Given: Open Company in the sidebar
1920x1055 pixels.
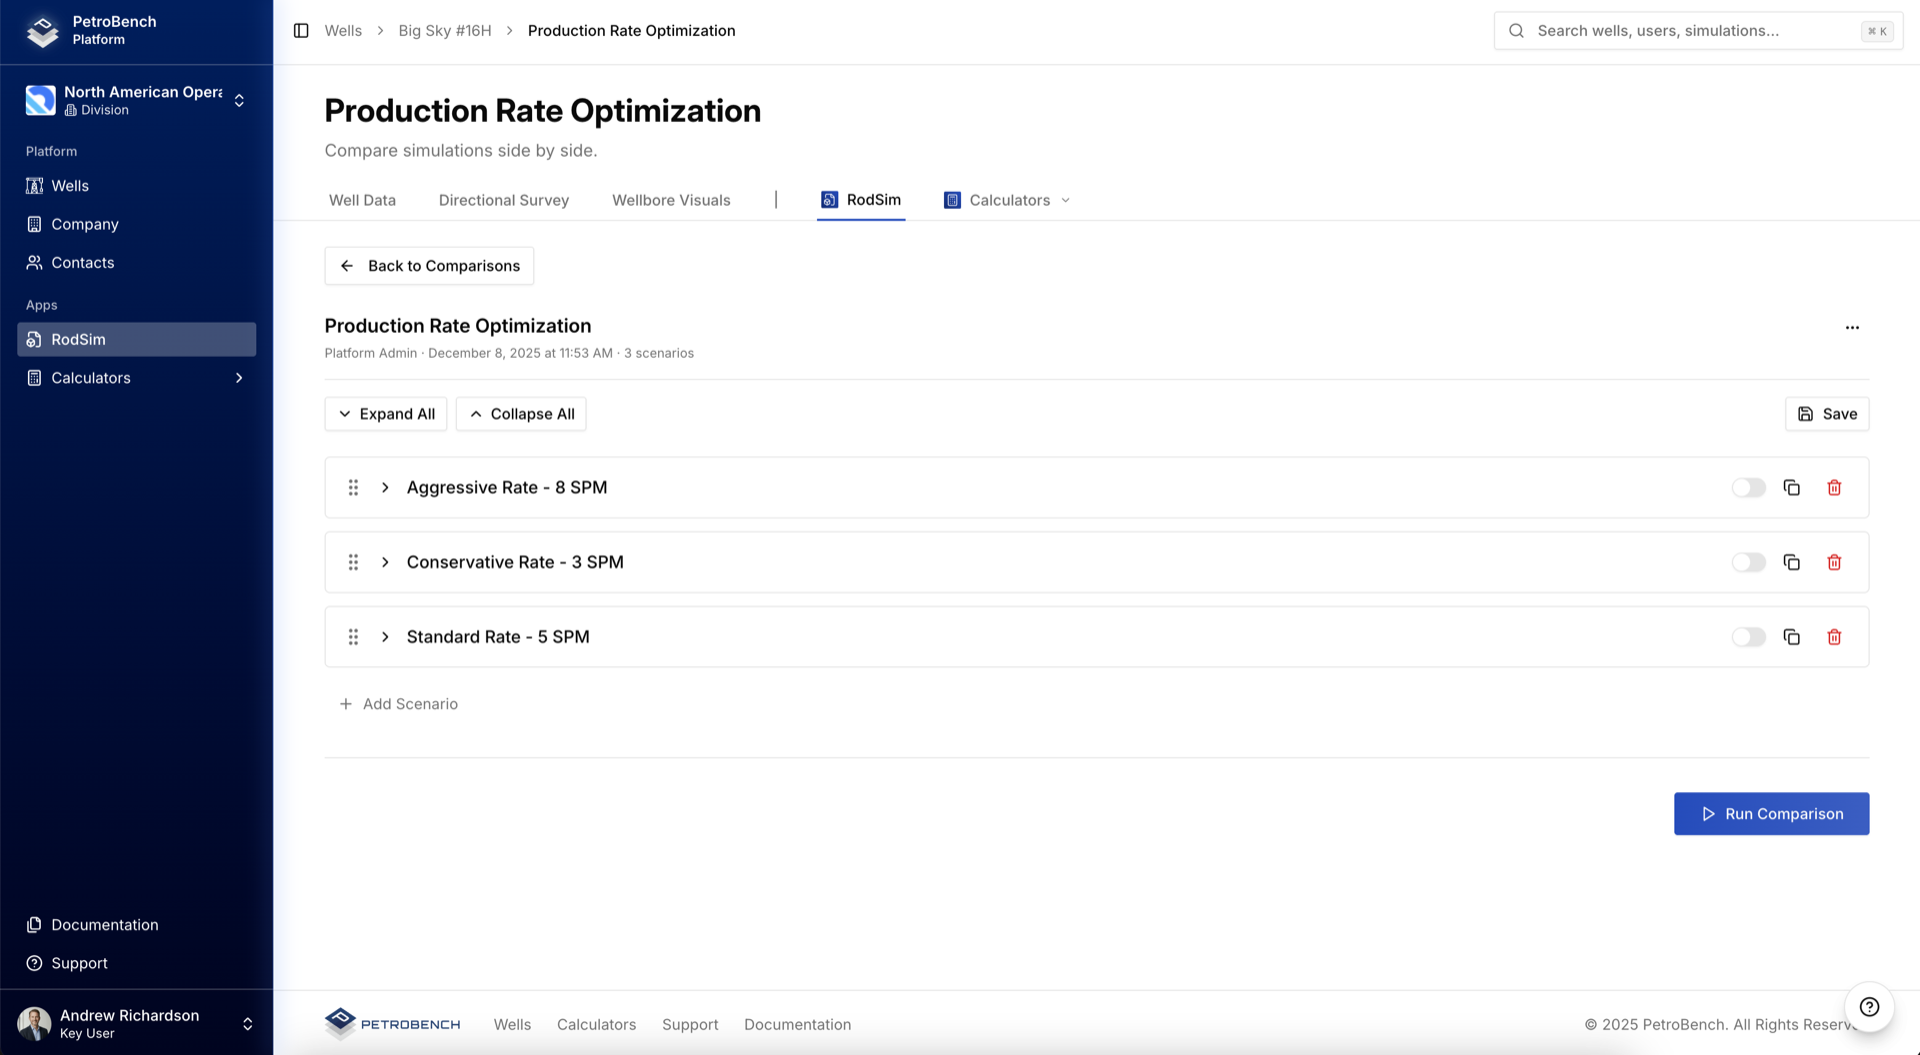Looking at the screenshot, I should tap(137, 224).
